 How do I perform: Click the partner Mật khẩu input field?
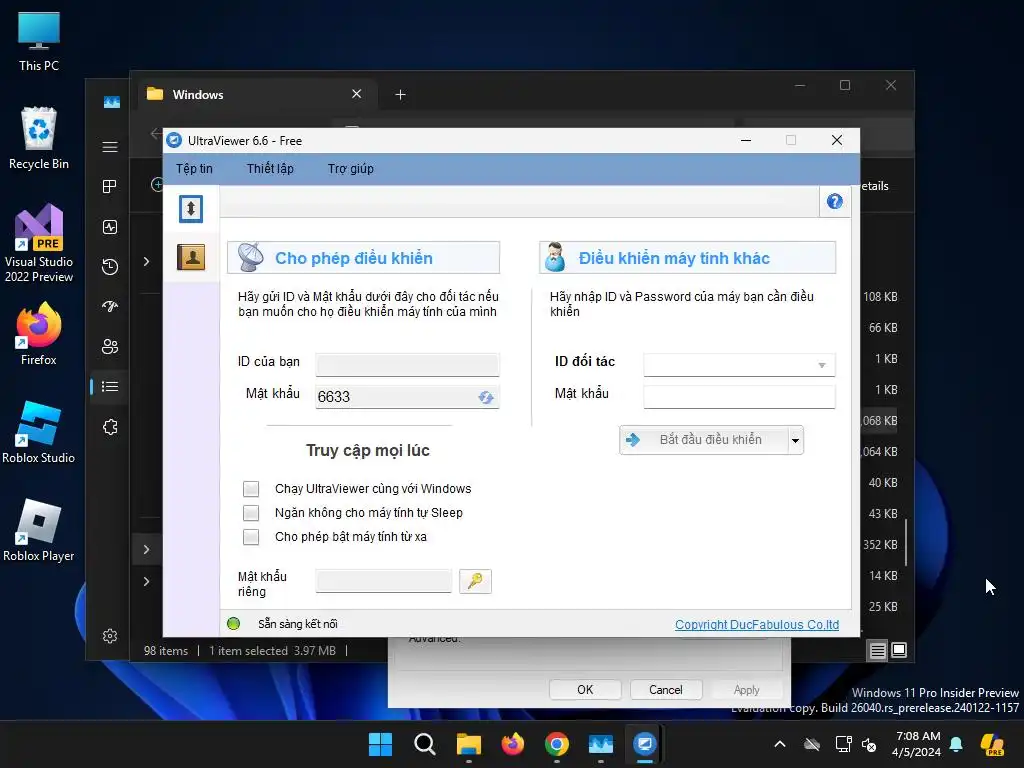(739, 396)
